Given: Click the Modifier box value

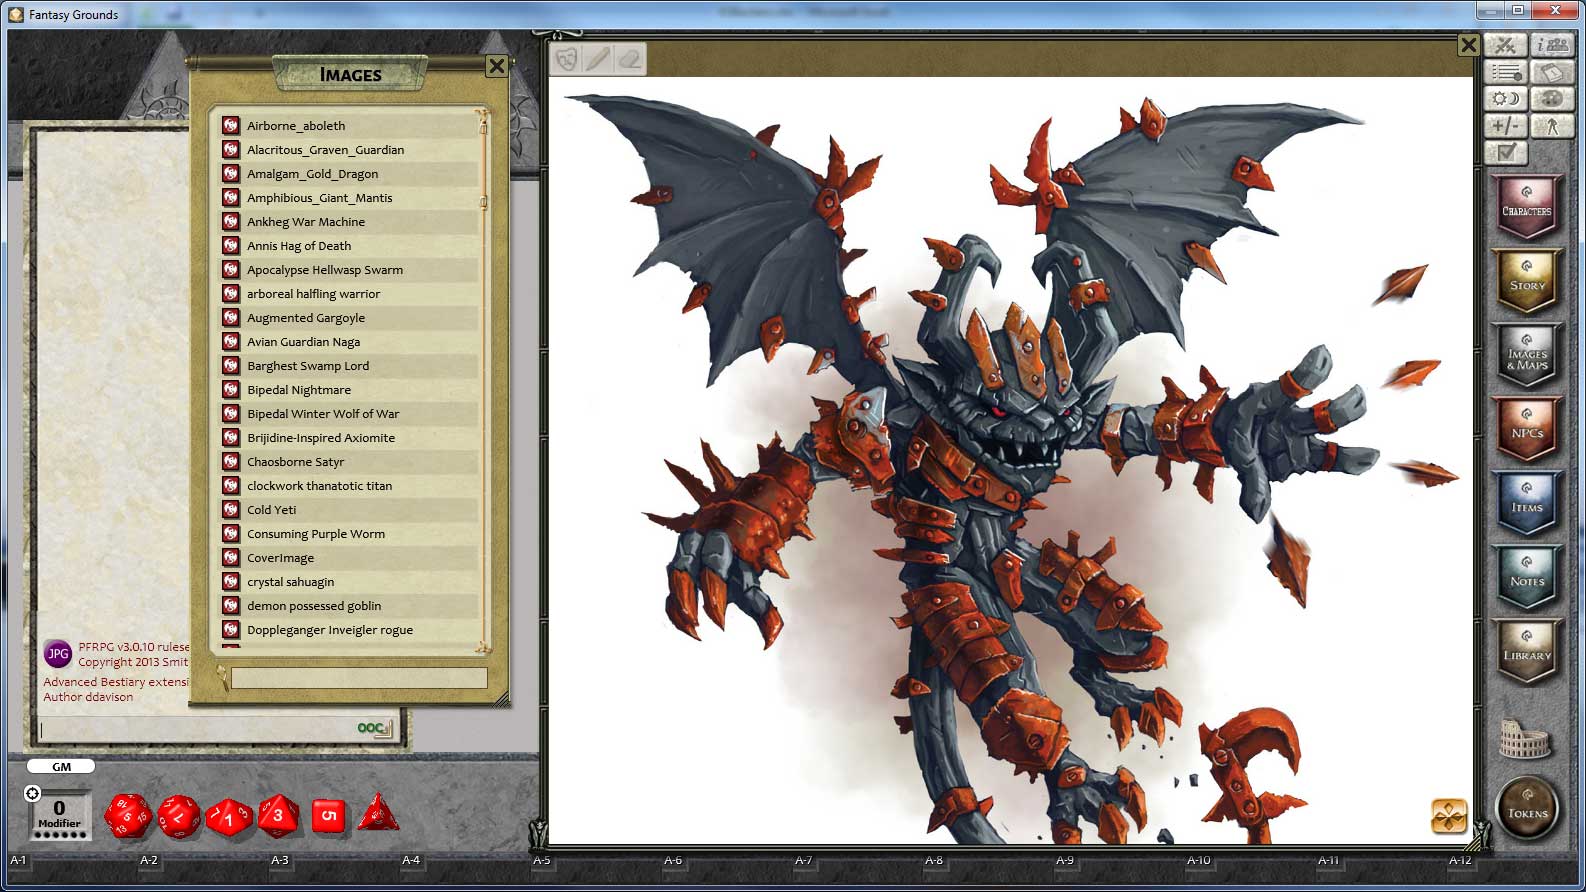Looking at the screenshot, I should point(59,809).
